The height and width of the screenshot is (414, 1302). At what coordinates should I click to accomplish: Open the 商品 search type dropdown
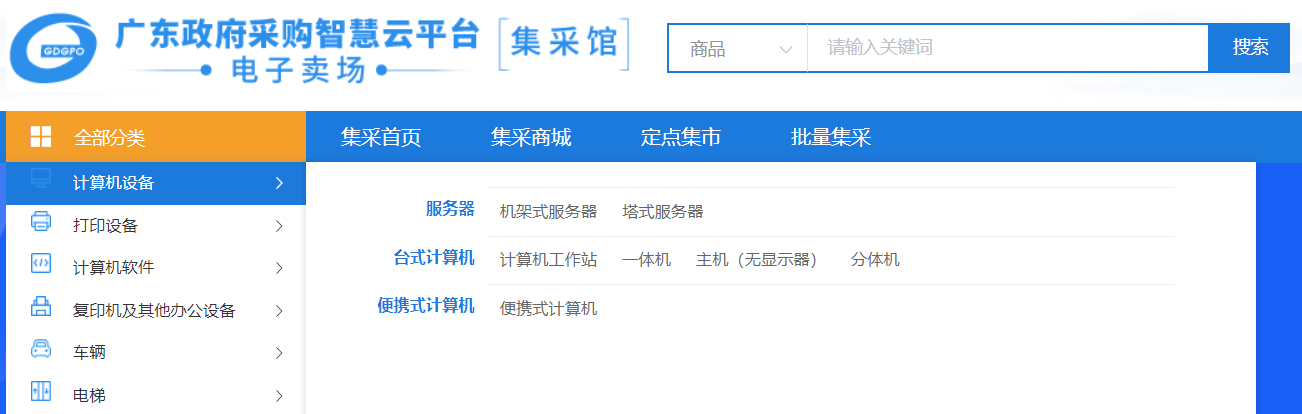click(x=738, y=48)
